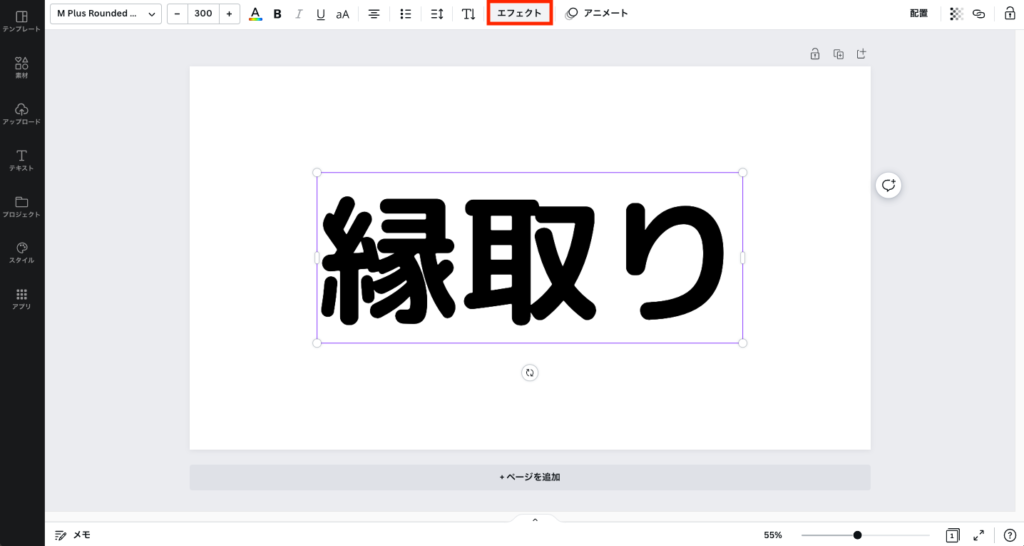Lock the element with toolbar padlock
The height and width of the screenshot is (546, 1024).
1009,14
